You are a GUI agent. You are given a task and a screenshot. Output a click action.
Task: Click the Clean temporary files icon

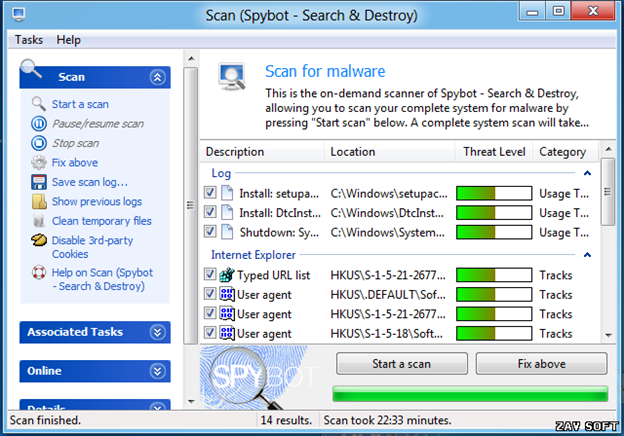coord(39,221)
